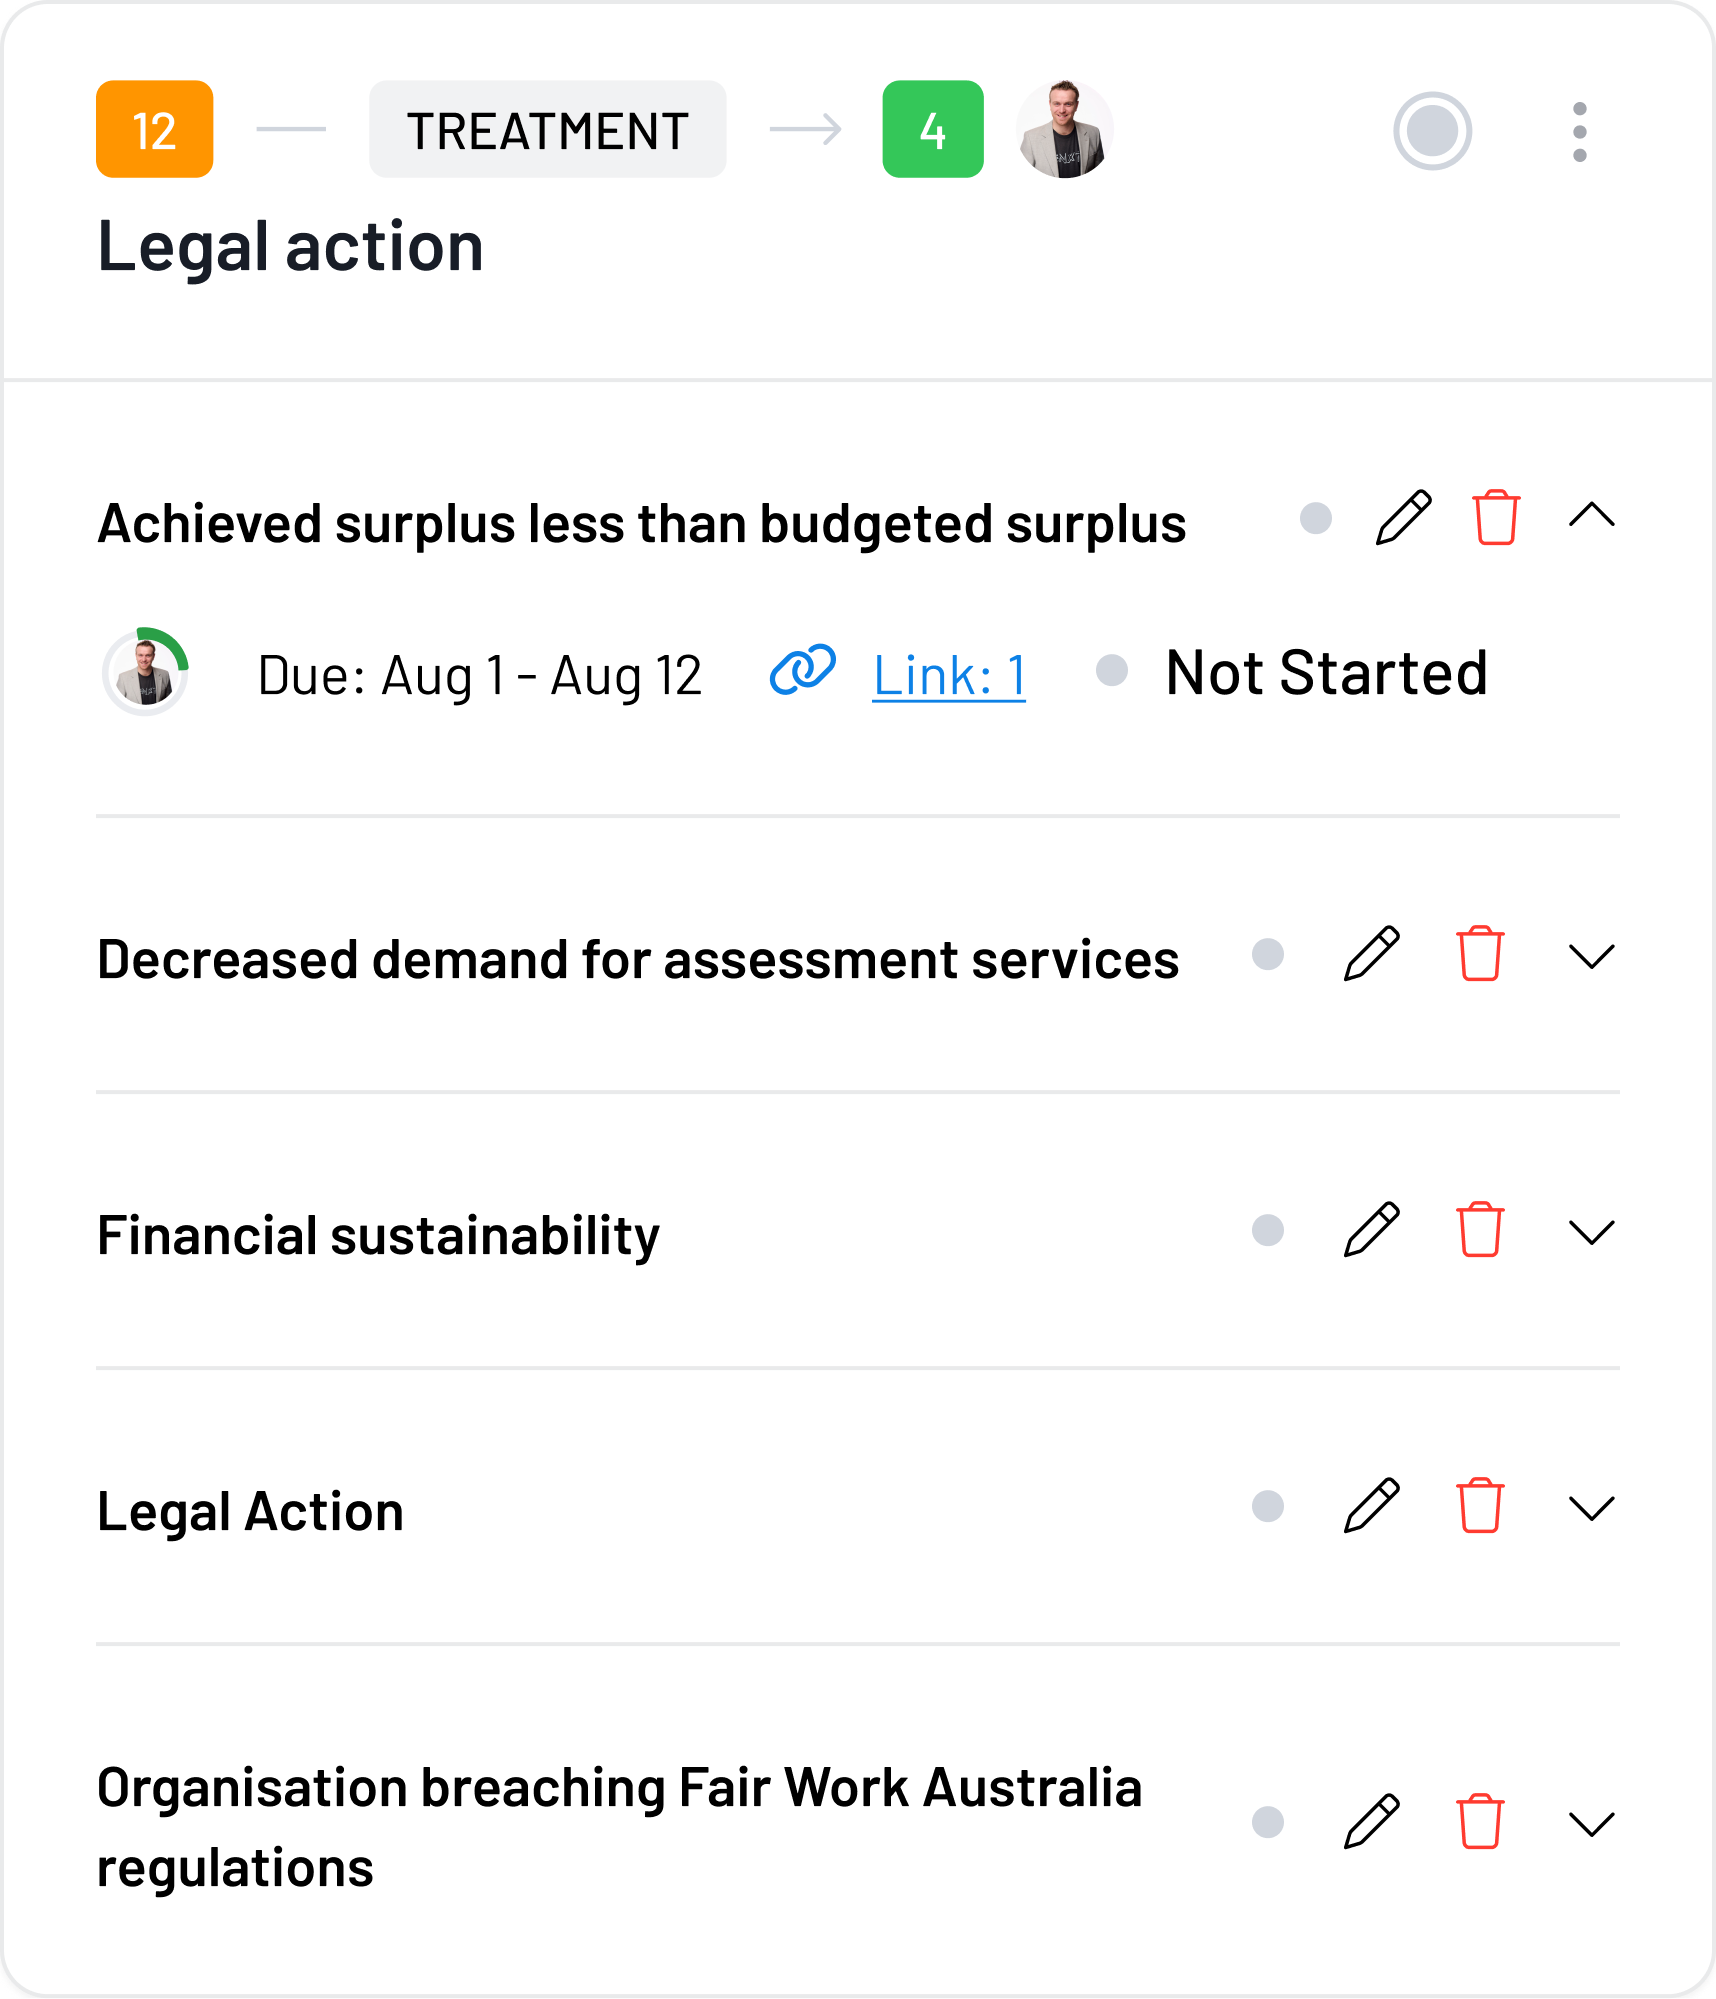Screen dimensions: 1716x1999
Task: Expand the Legal Action row
Action: [1591, 1508]
